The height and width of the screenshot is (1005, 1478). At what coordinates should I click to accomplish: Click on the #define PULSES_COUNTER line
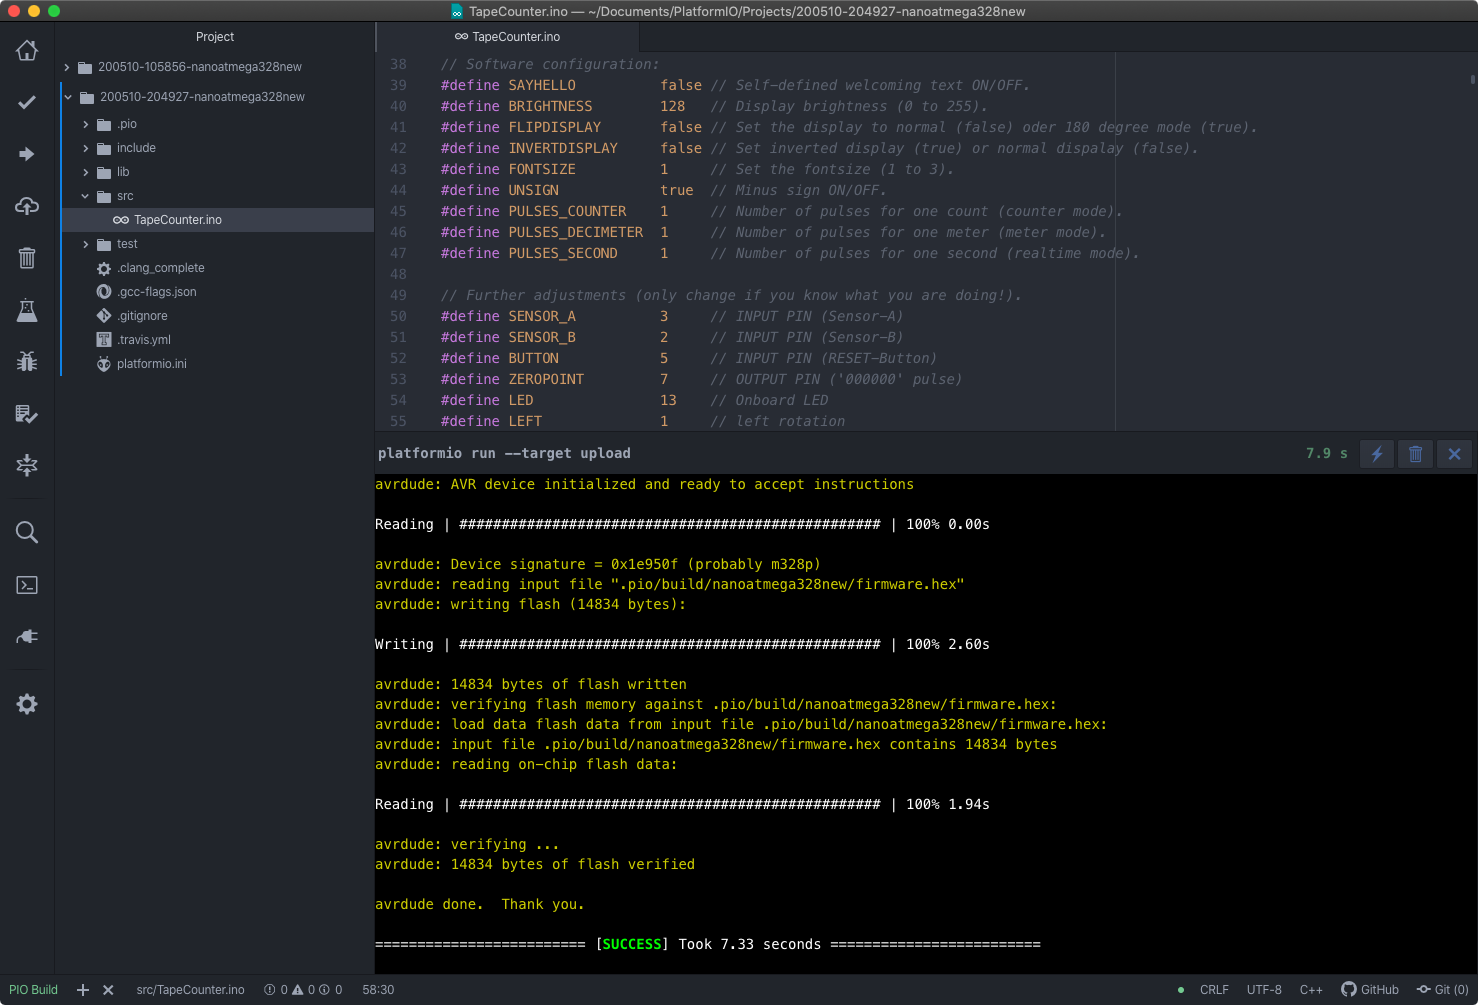point(781,211)
